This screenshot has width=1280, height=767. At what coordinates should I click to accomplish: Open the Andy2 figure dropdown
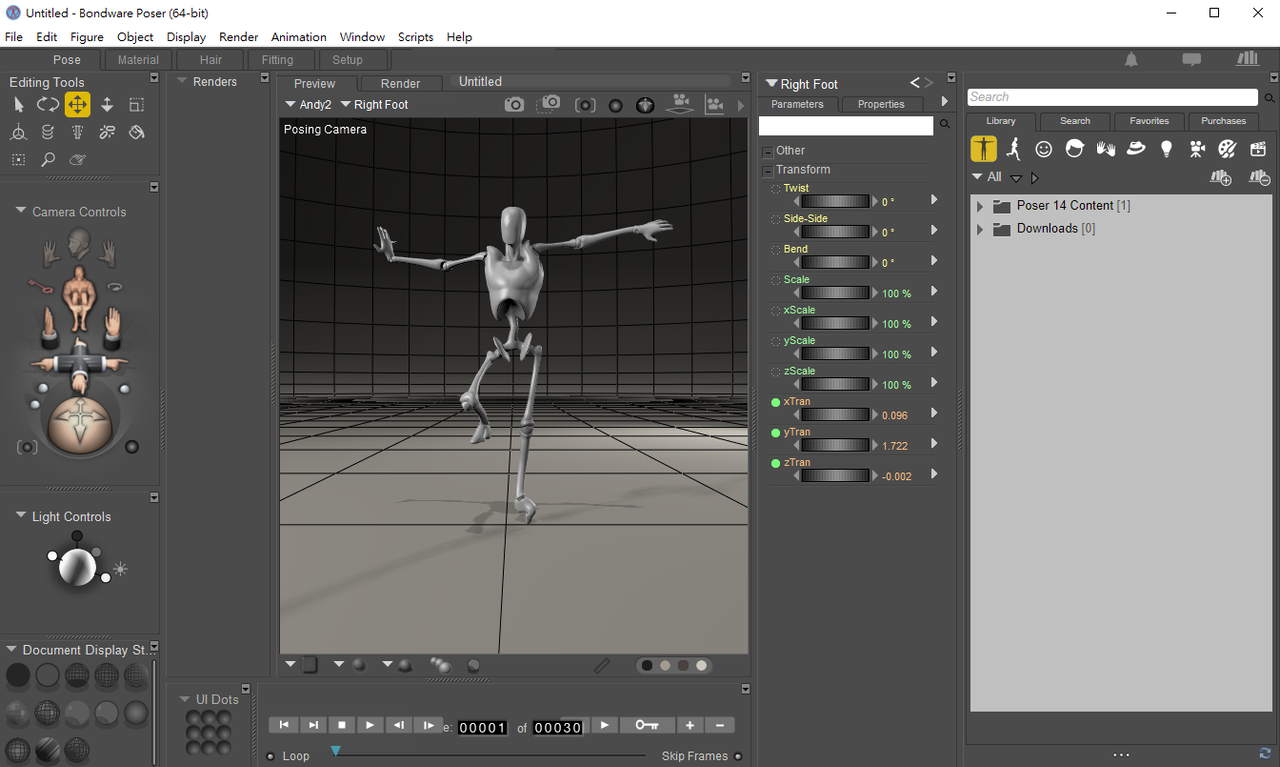coord(309,105)
